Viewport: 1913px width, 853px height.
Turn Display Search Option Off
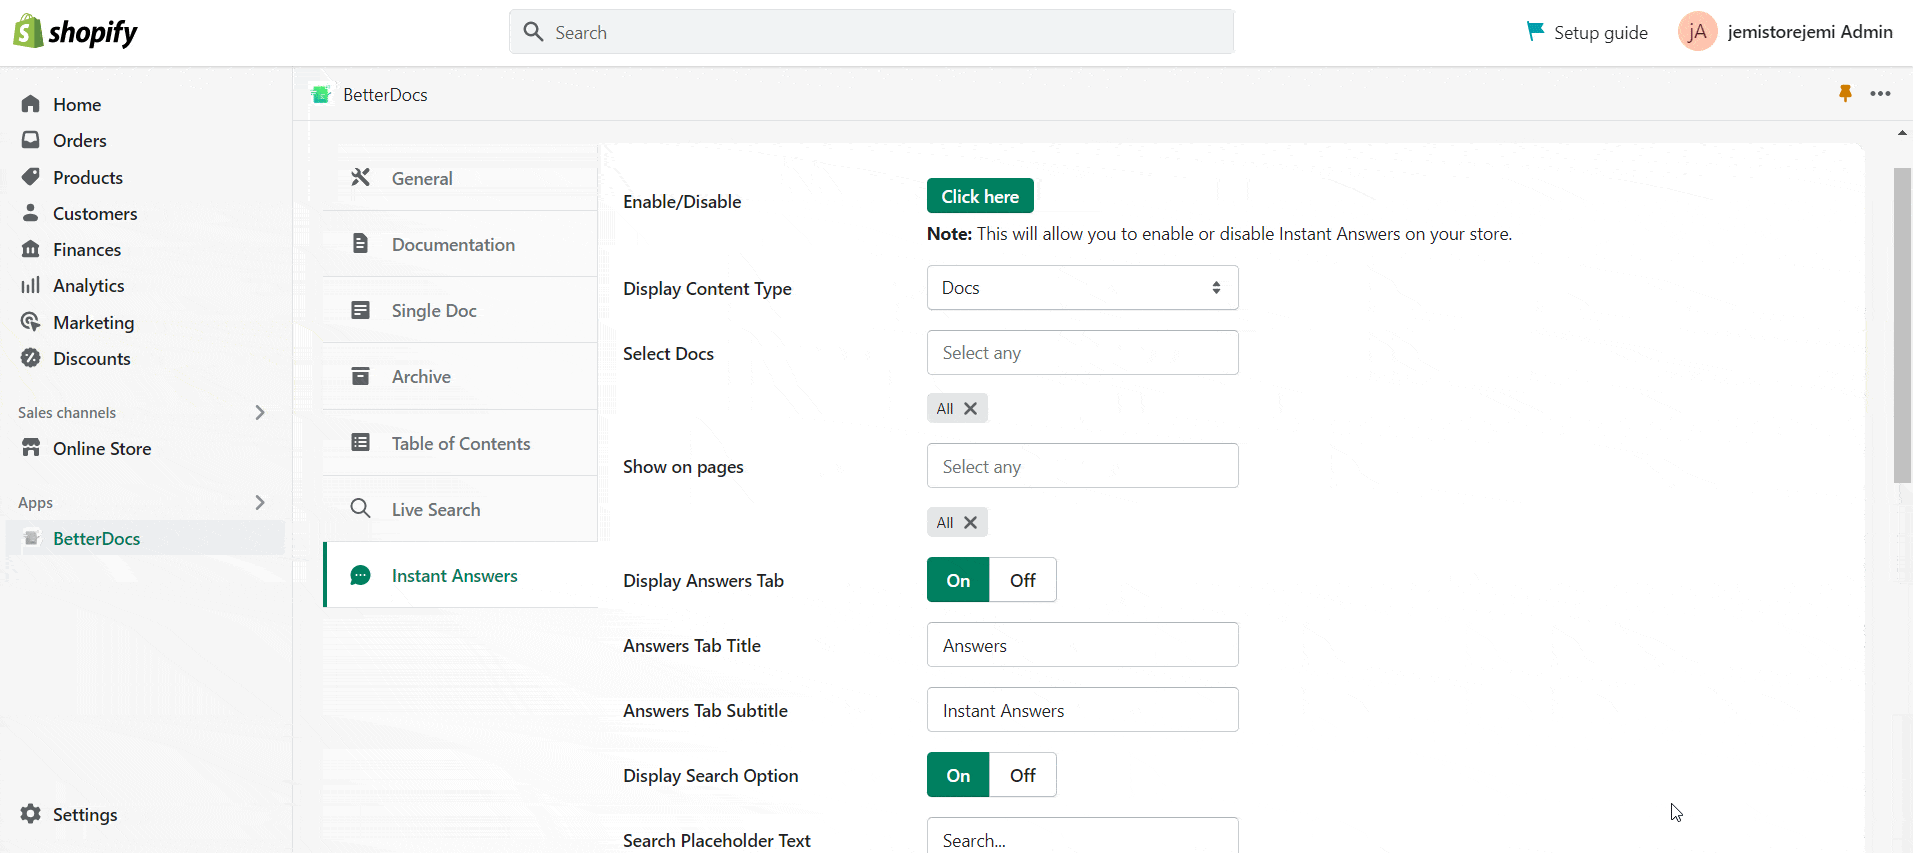1023,775
